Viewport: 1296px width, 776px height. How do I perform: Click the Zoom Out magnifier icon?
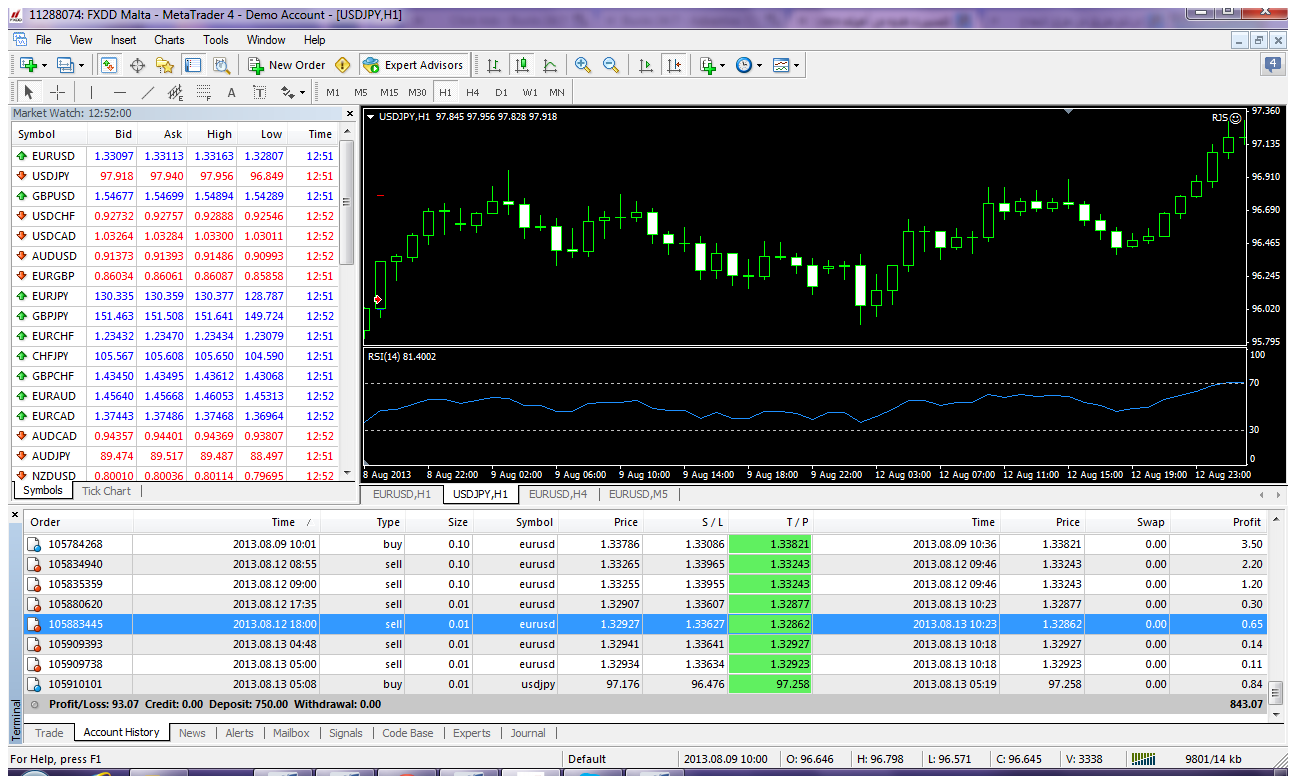(611, 65)
